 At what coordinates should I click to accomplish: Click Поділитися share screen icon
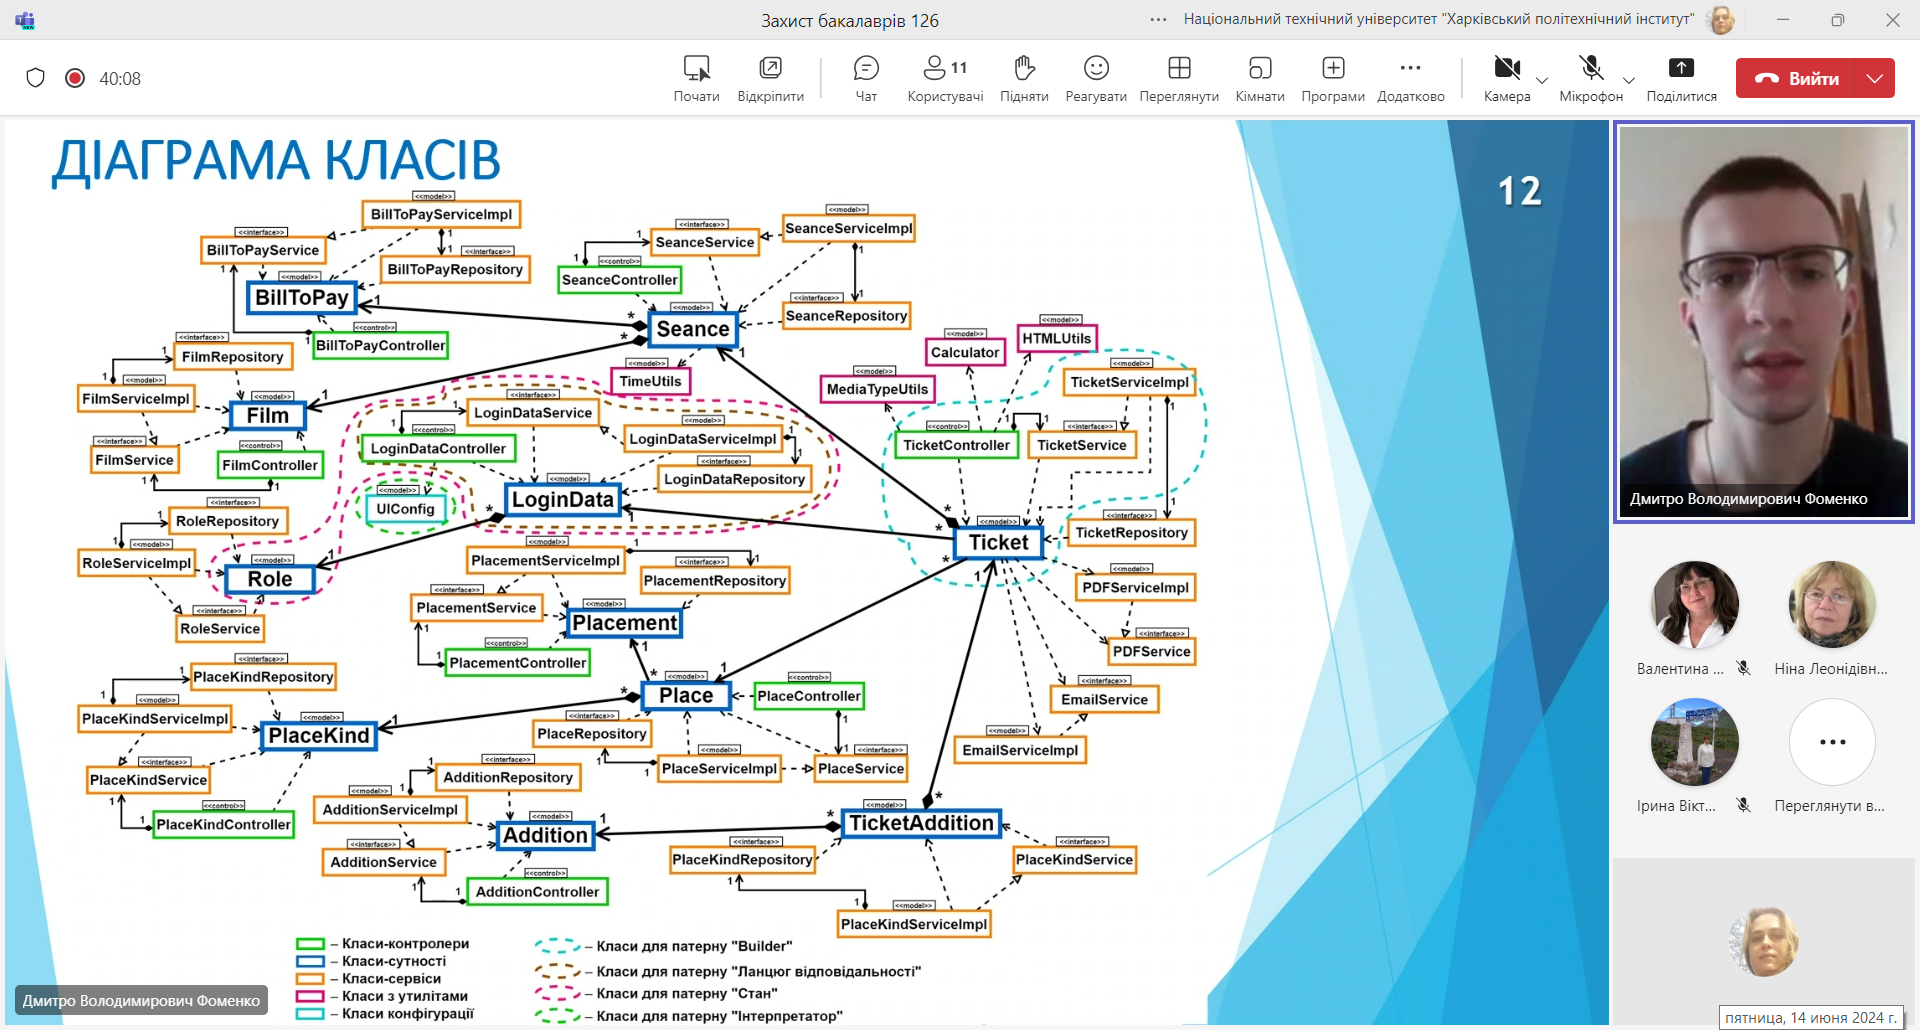[1681, 78]
